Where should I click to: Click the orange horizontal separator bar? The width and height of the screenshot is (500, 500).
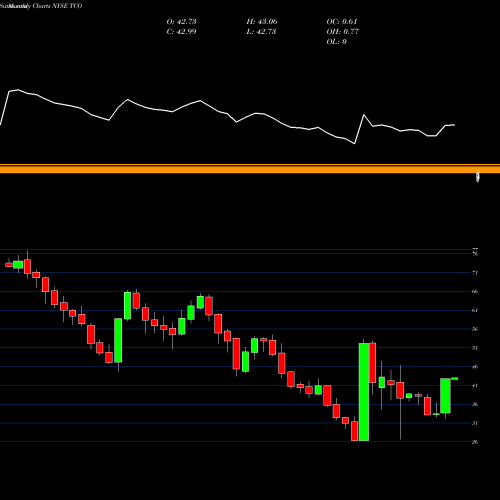pos(250,169)
